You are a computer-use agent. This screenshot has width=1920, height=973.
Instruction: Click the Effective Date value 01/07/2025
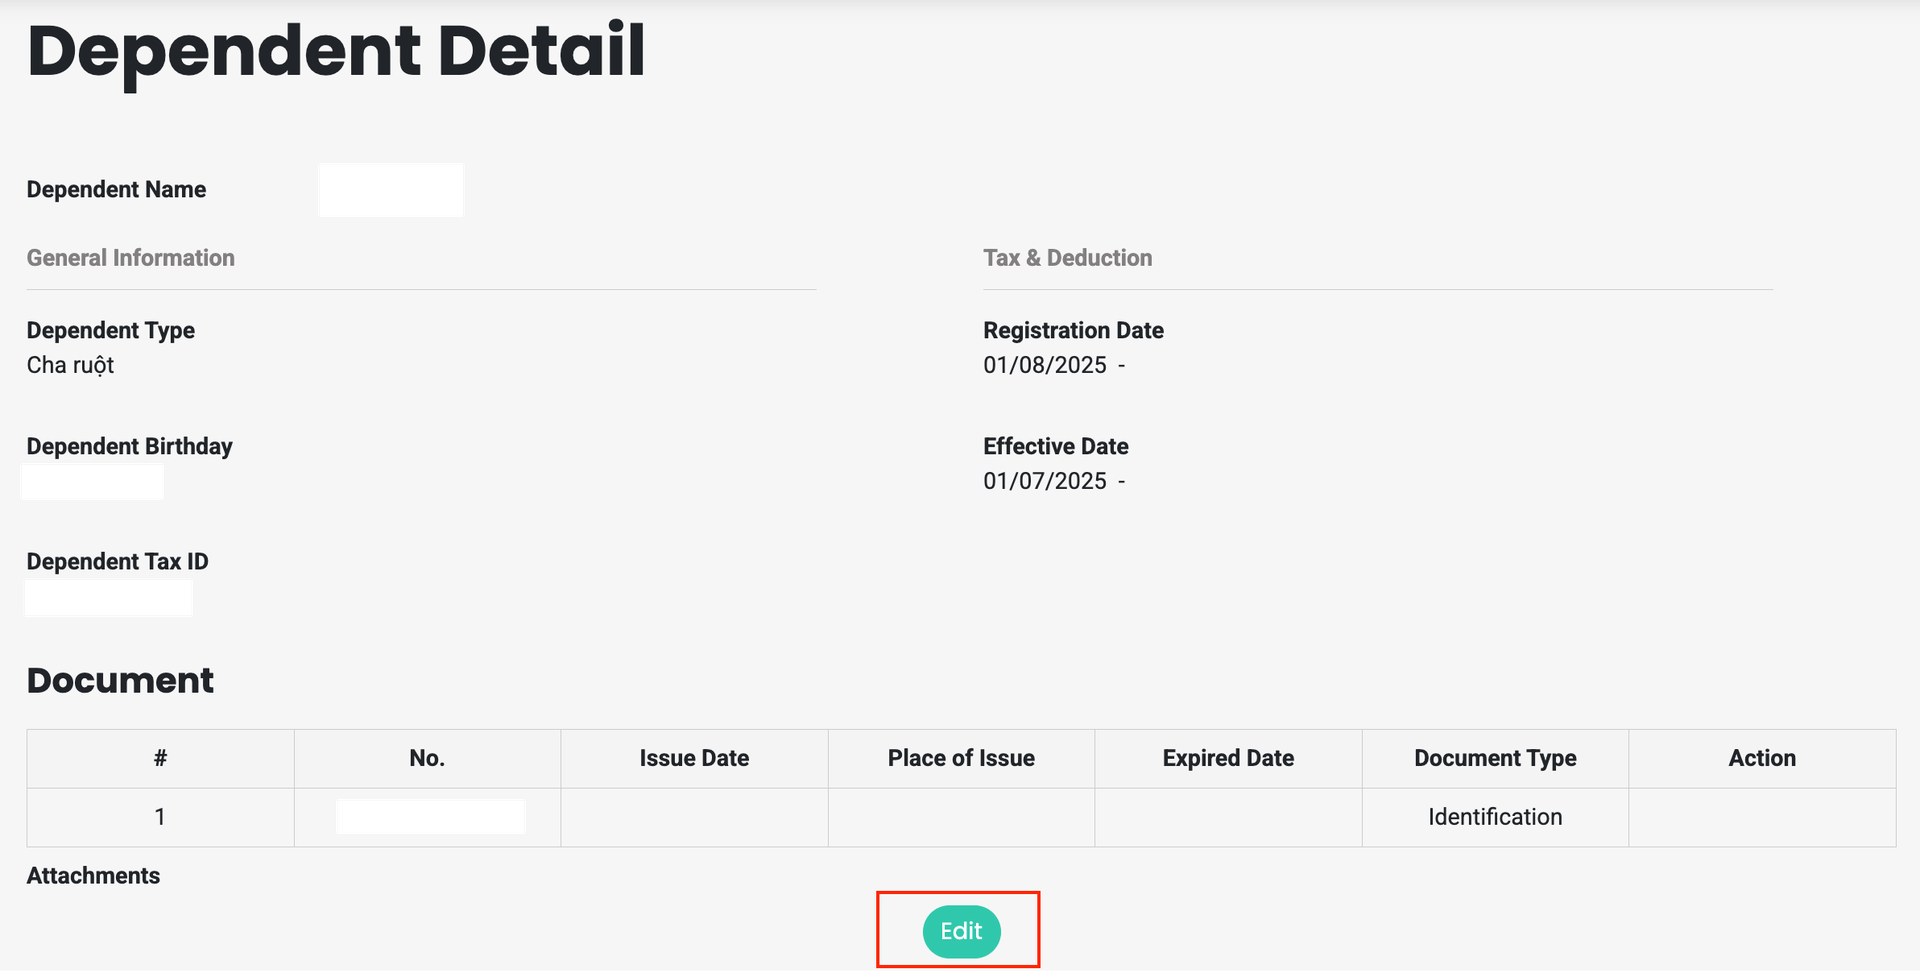coord(1045,481)
